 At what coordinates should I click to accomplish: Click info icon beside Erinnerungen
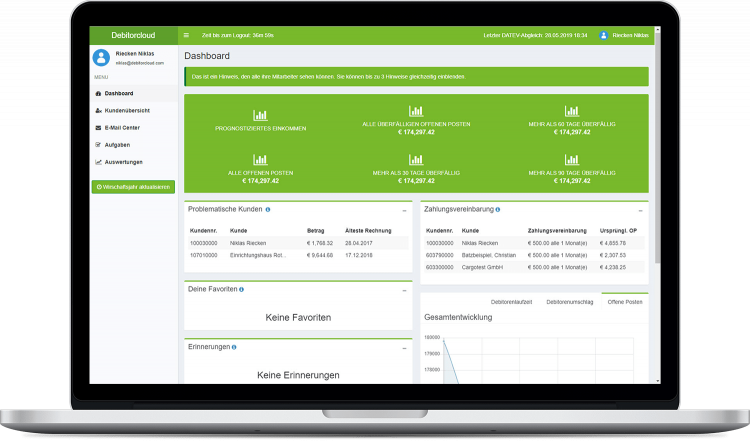[x=233, y=347]
